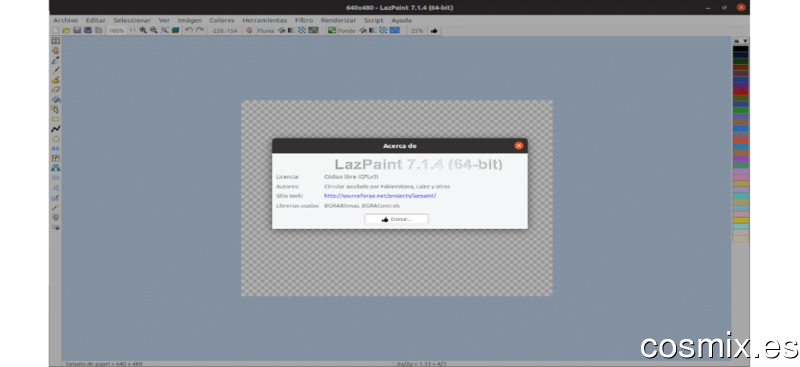Image resolution: width=800 pixels, height=367 pixels.
Task: Select the text tool labeled Ab
Action: [x=56, y=149]
